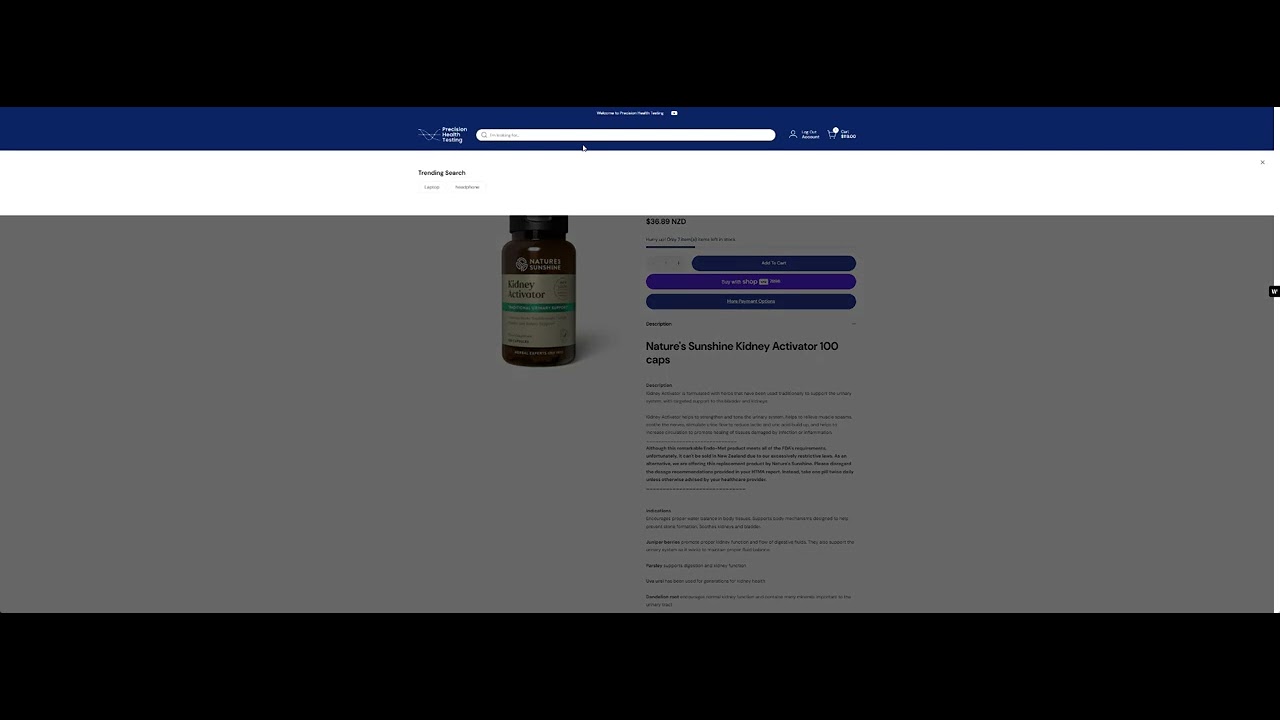The image size is (1280, 720).
Task: Click the product title Kidney Activator 100 caps
Action: pyautogui.click(x=742, y=353)
